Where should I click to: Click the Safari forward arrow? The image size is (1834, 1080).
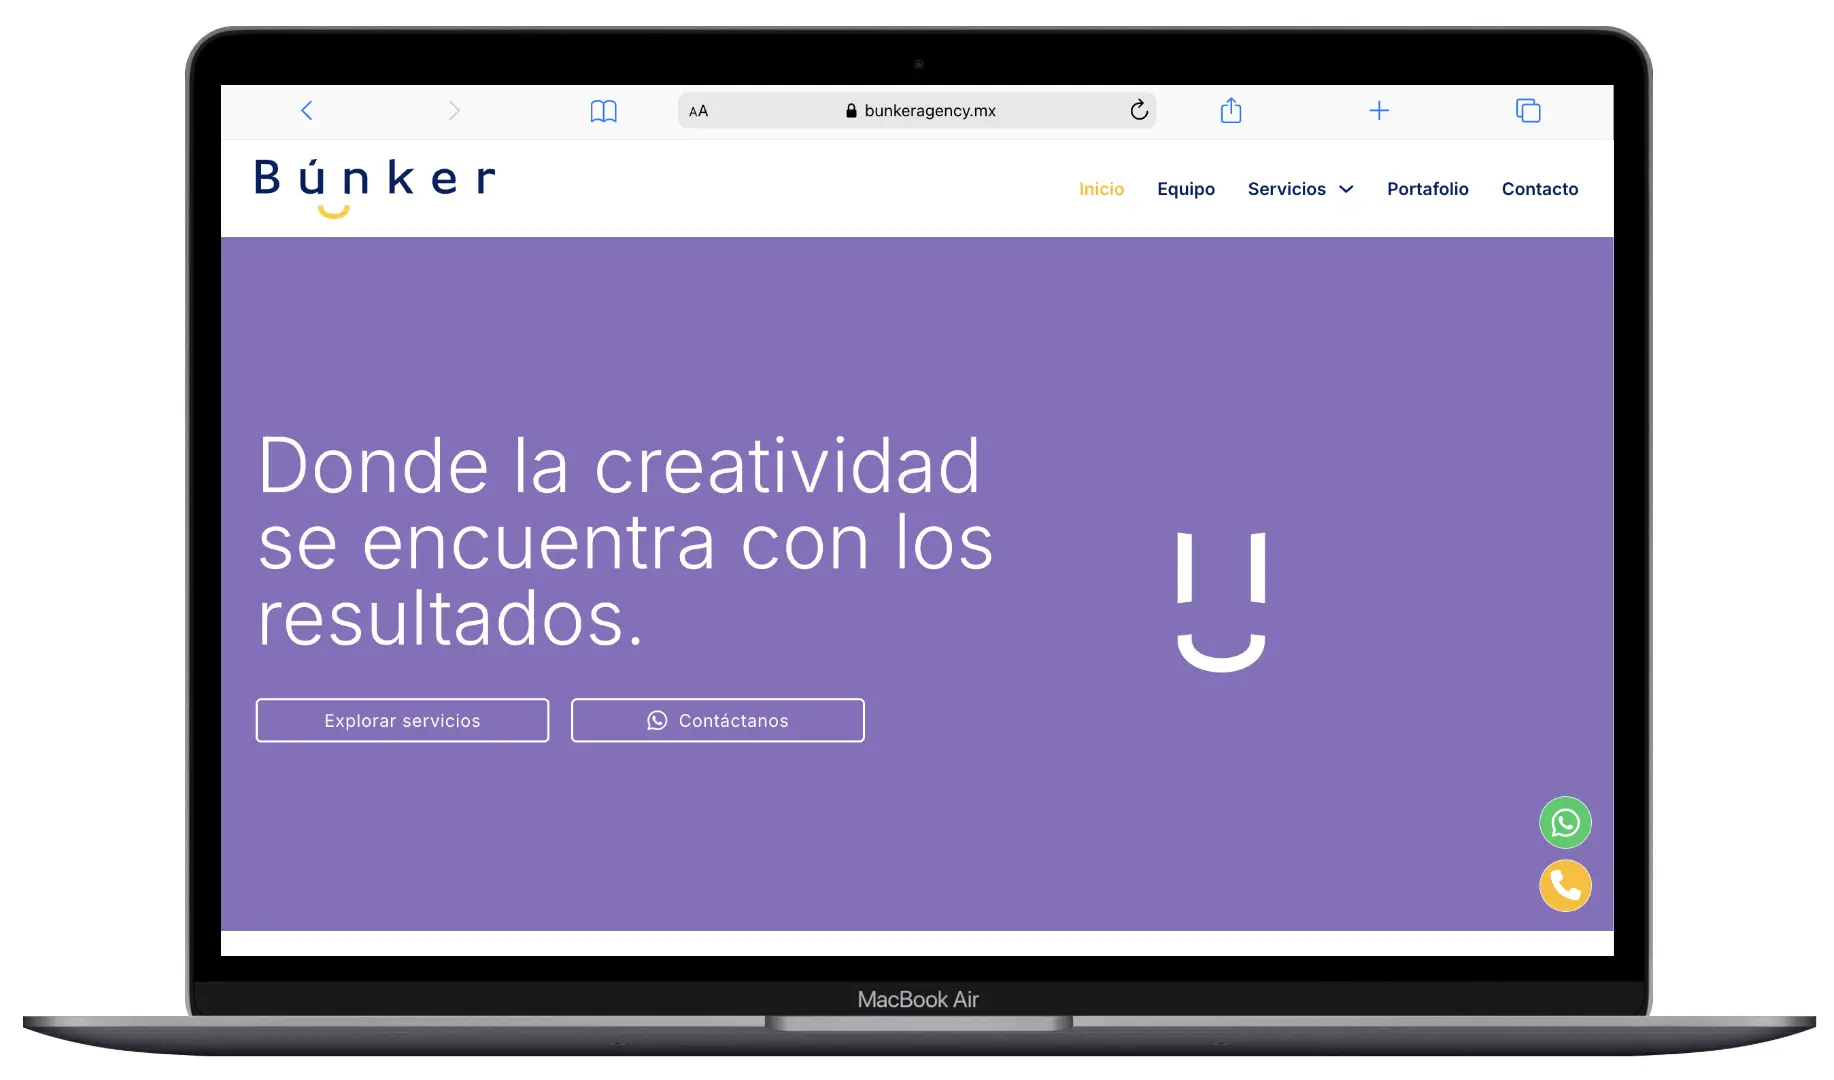pos(454,110)
